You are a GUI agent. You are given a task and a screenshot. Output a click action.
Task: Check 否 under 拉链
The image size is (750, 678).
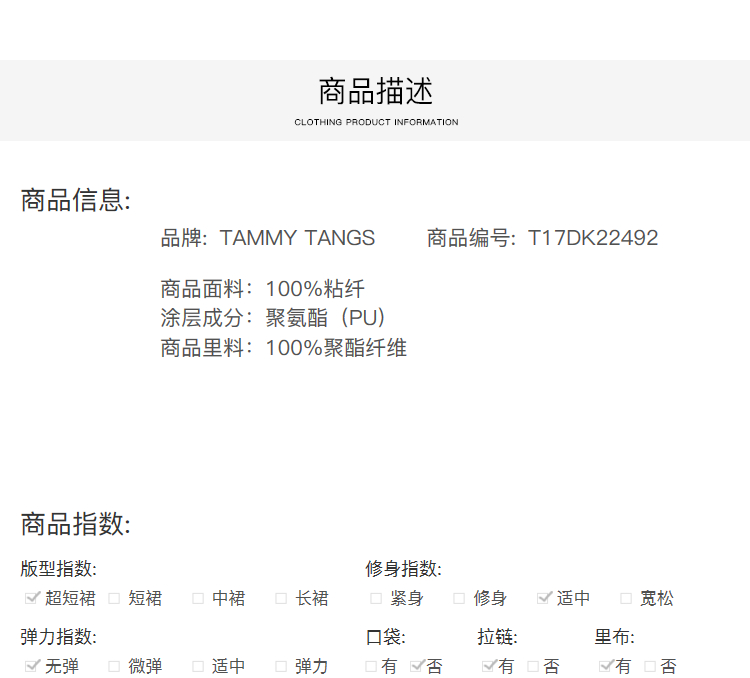pos(533,666)
